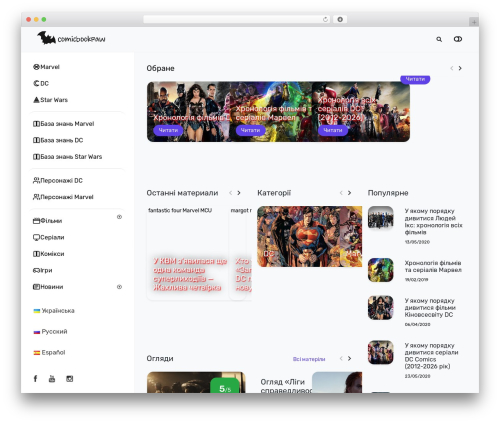Click the gamepad icon by Ігри
Image resolution: width=500 pixels, height=423 pixels.
pos(36,270)
